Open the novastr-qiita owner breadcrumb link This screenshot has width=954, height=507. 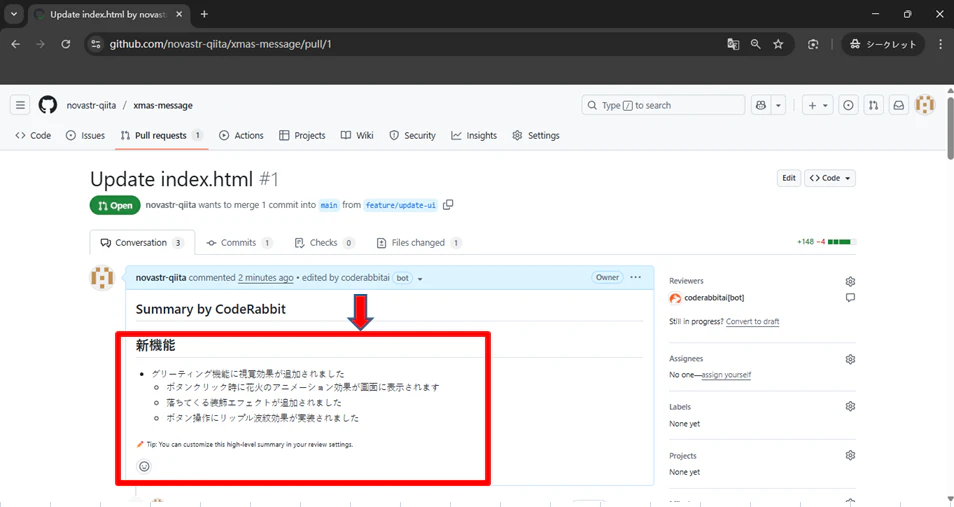click(91, 105)
